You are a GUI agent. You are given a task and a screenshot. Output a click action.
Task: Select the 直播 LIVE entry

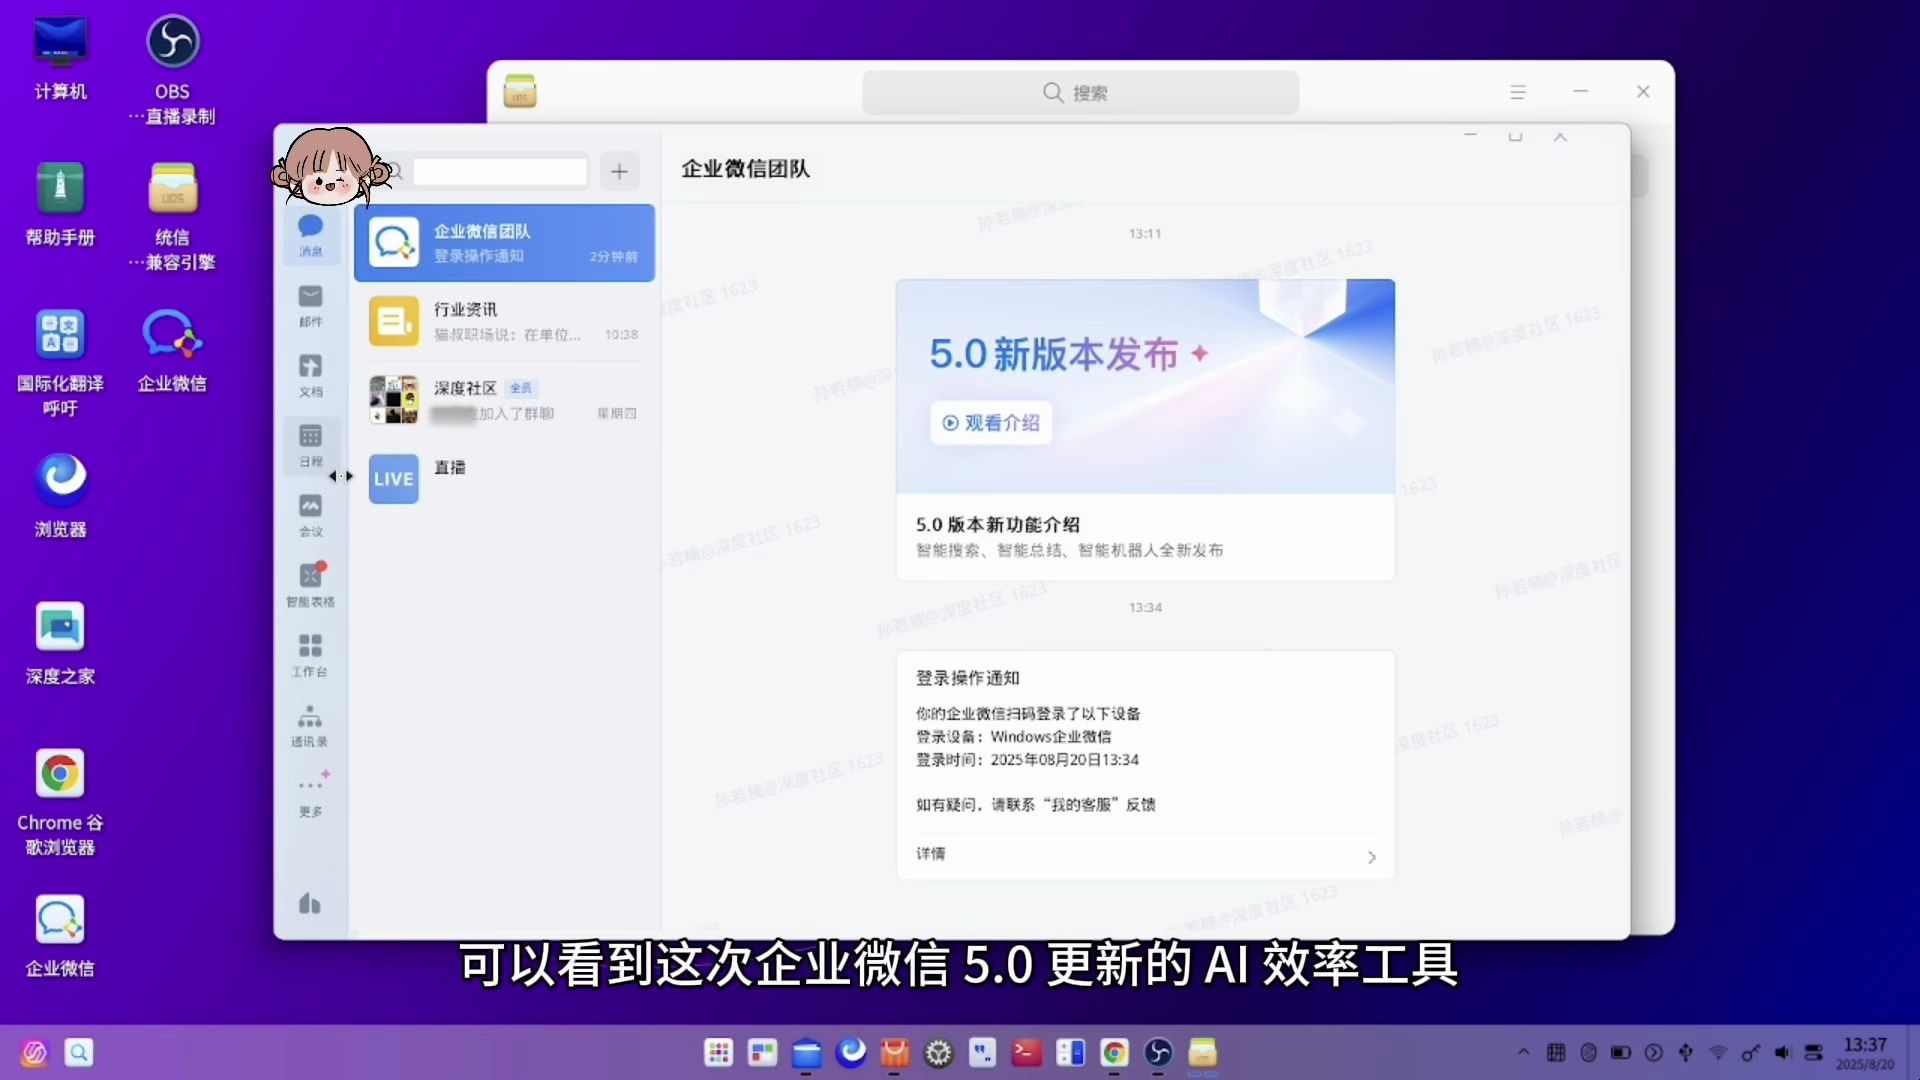pos(504,478)
